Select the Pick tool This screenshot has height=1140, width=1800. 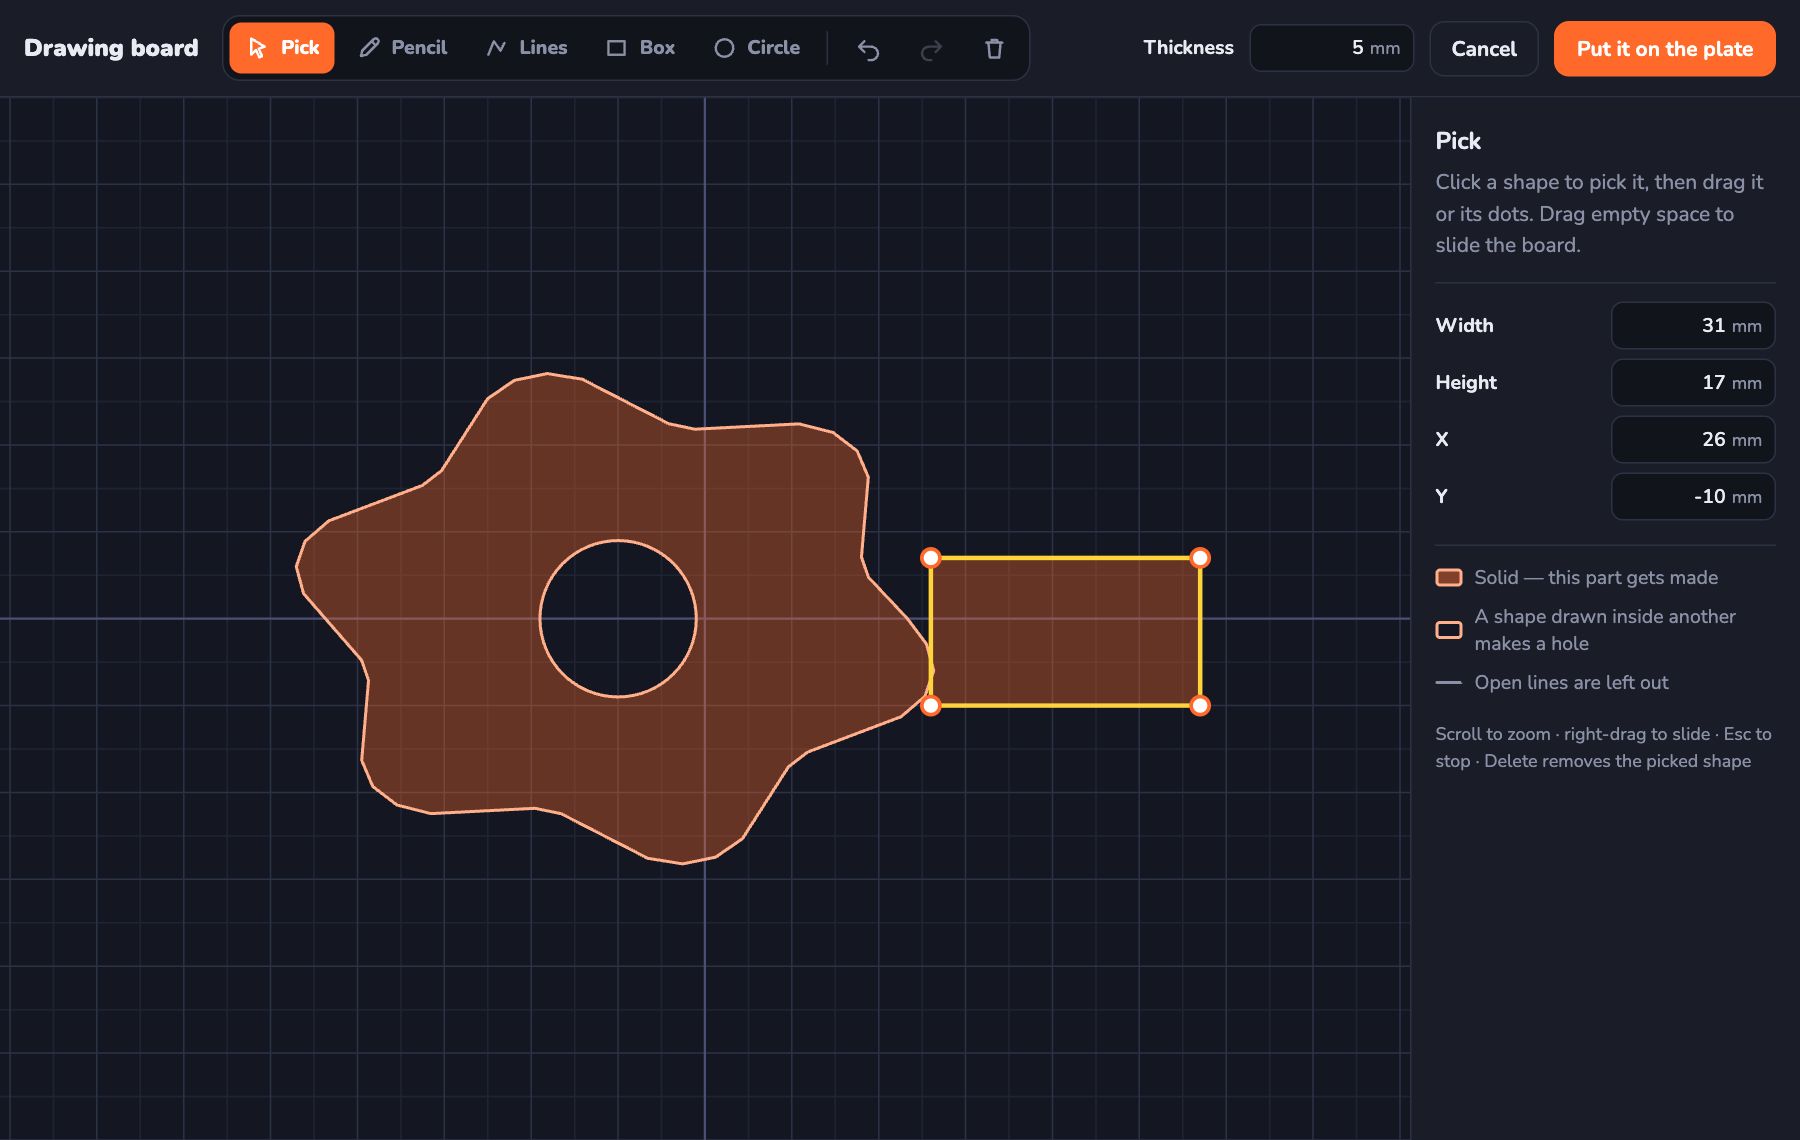[282, 48]
